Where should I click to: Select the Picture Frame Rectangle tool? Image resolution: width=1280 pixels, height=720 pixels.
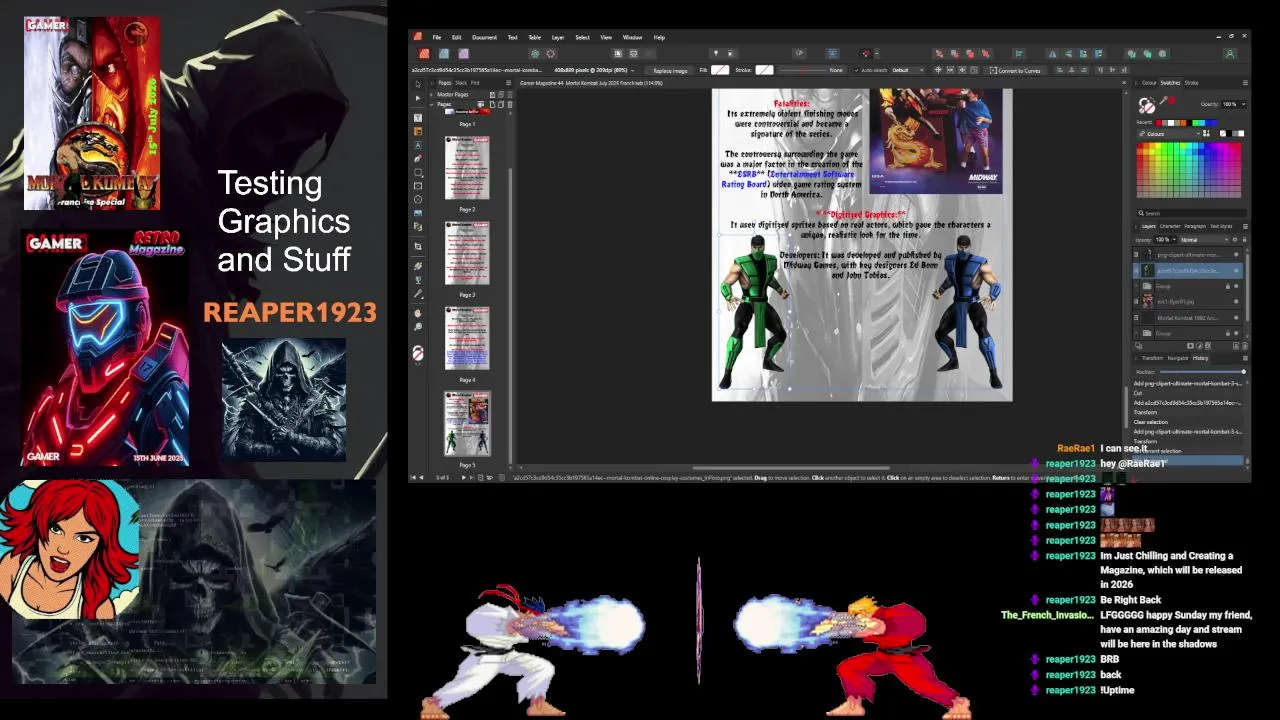click(x=418, y=186)
